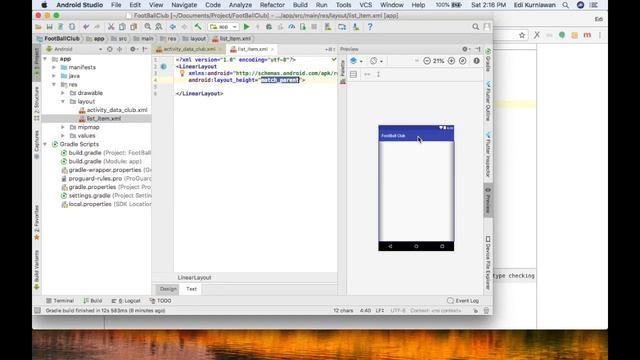Open the VCS menu
Viewport: 640px width, 360px height.
365,5
